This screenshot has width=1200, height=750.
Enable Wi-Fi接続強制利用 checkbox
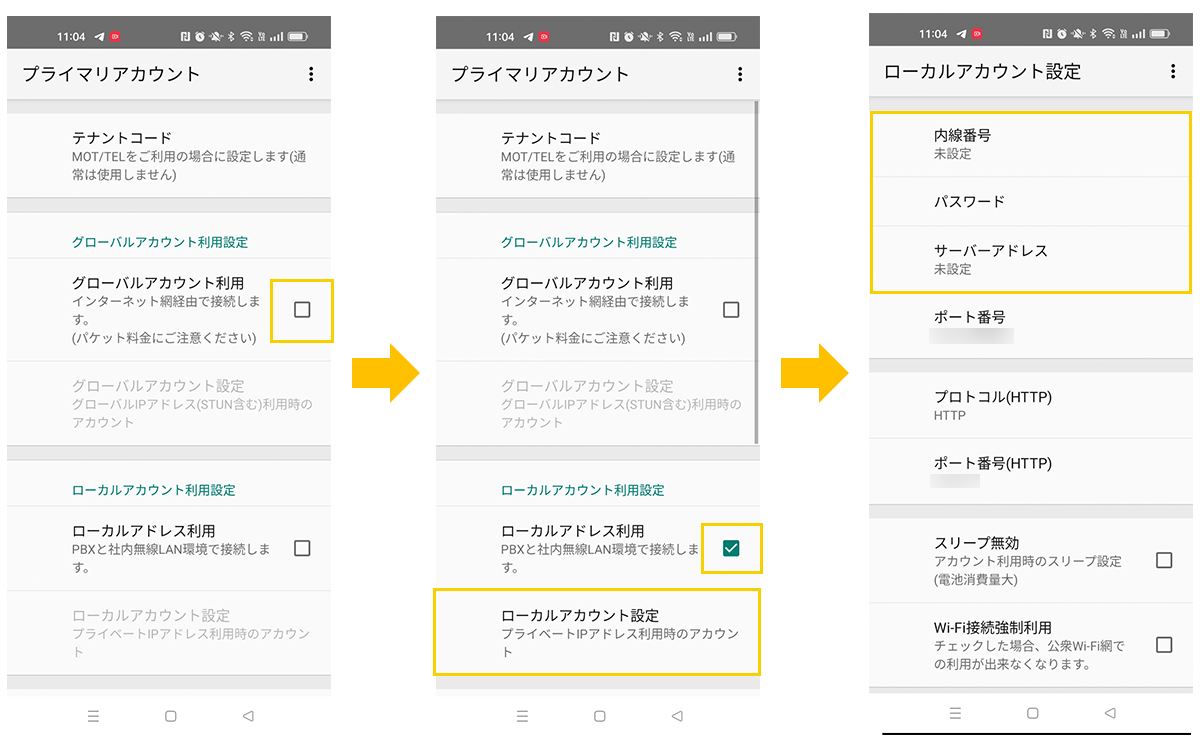pyautogui.click(x=1163, y=645)
